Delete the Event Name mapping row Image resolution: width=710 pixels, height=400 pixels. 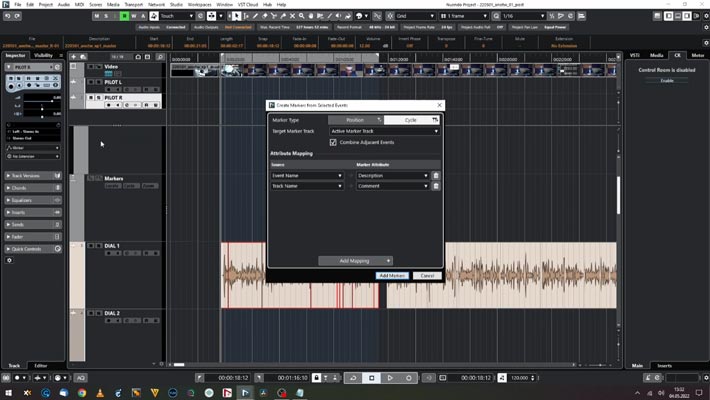coord(436,175)
